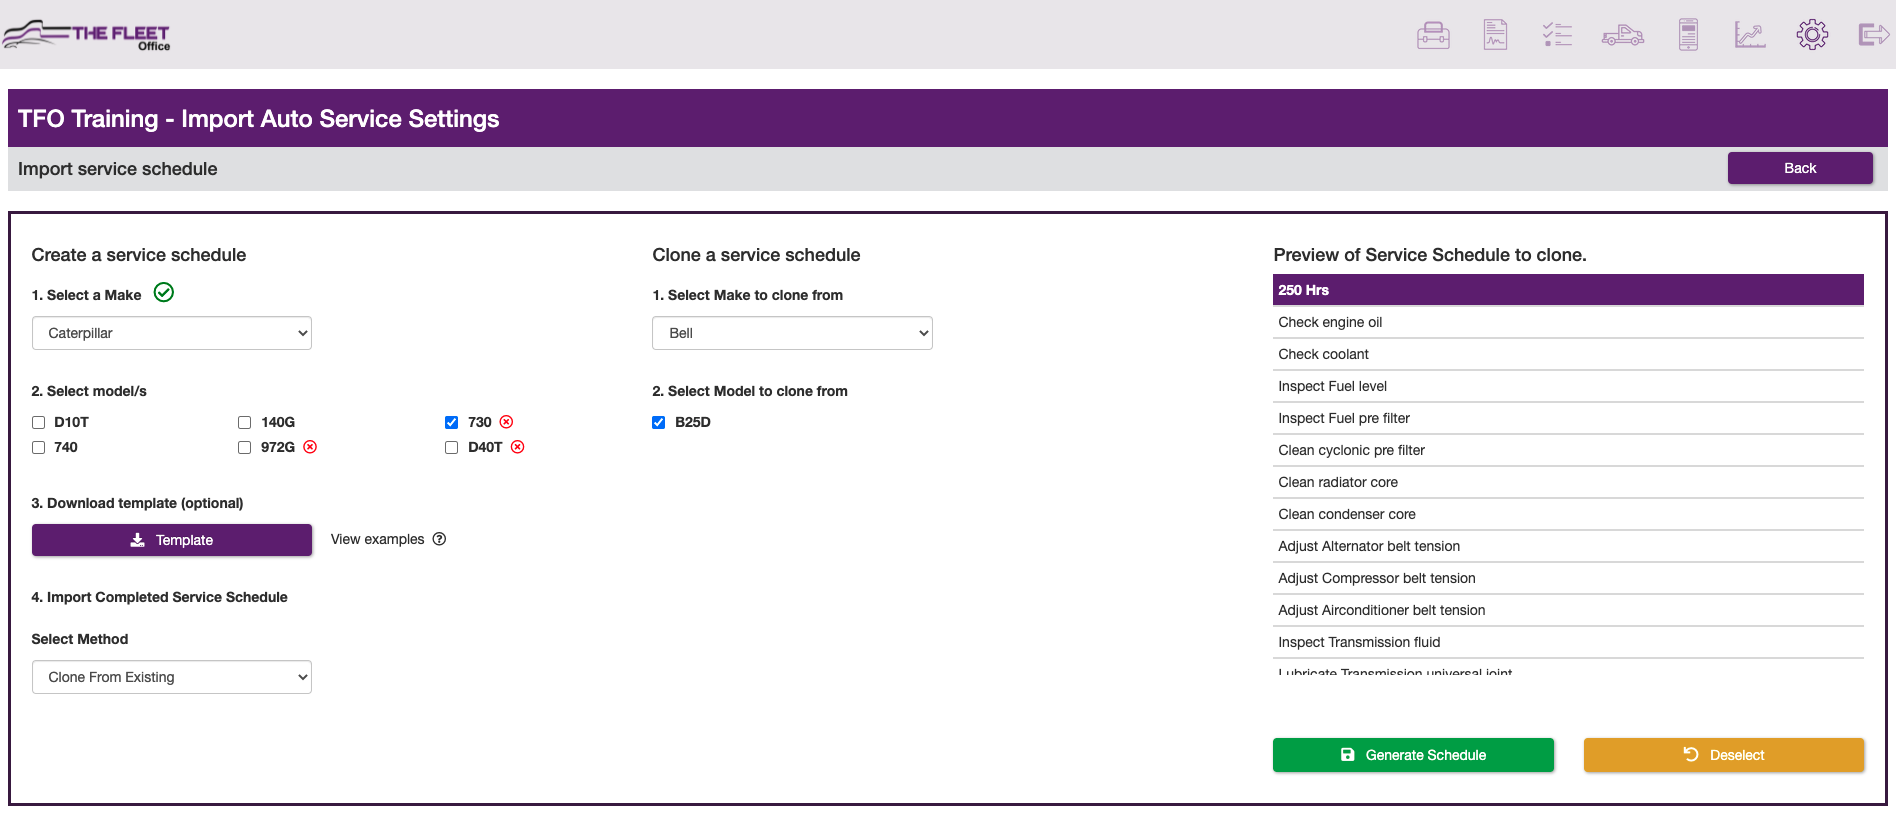This screenshot has width=1896, height=821.
Task: Tick the 972G model checkbox
Action: [244, 447]
